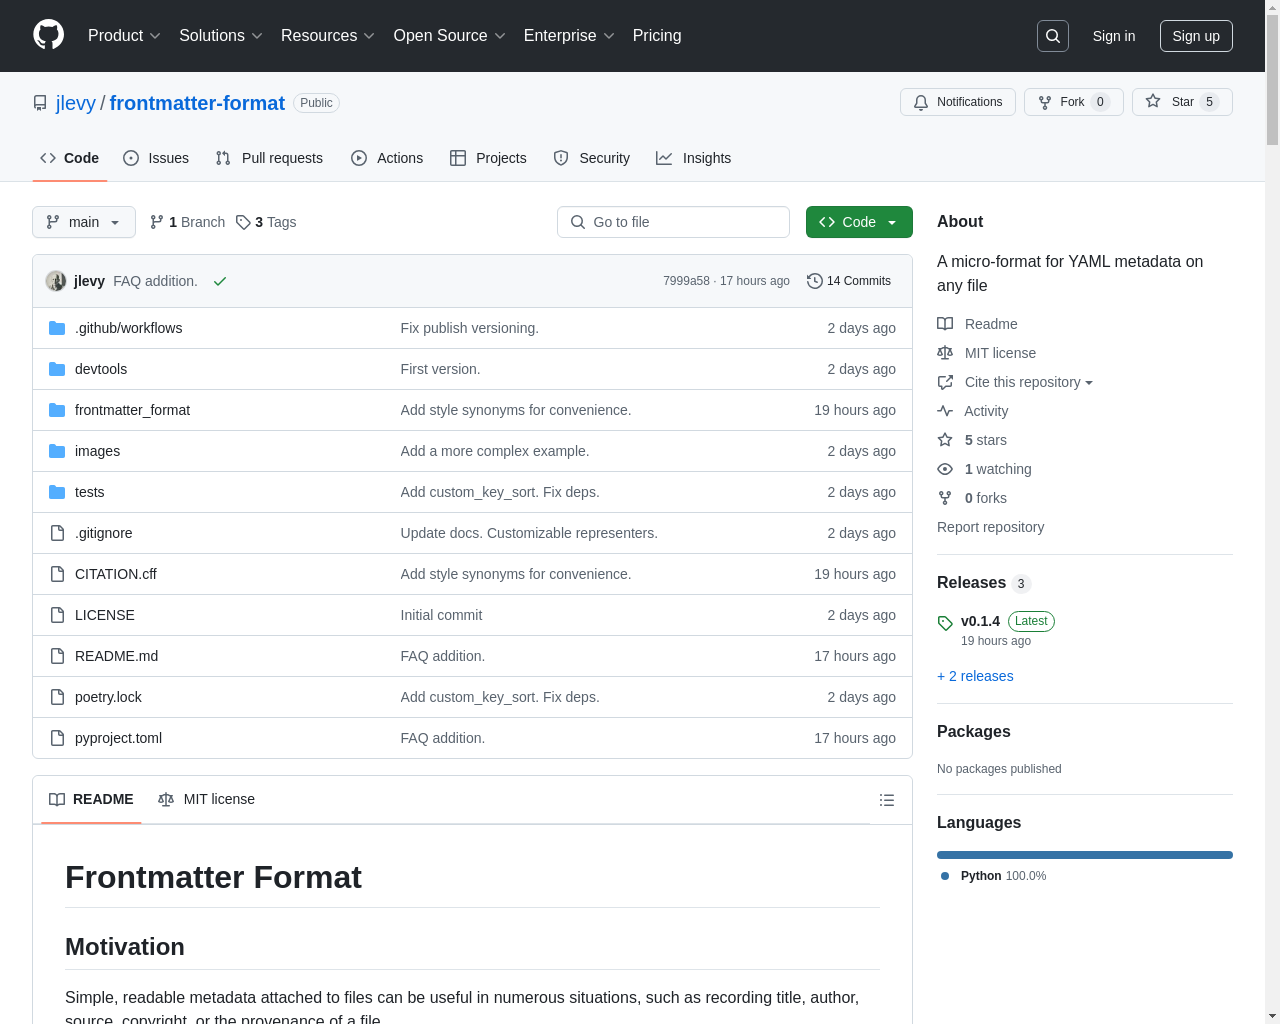Expand the Enterprise menu
This screenshot has width=1280, height=1024.
[570, 36]
